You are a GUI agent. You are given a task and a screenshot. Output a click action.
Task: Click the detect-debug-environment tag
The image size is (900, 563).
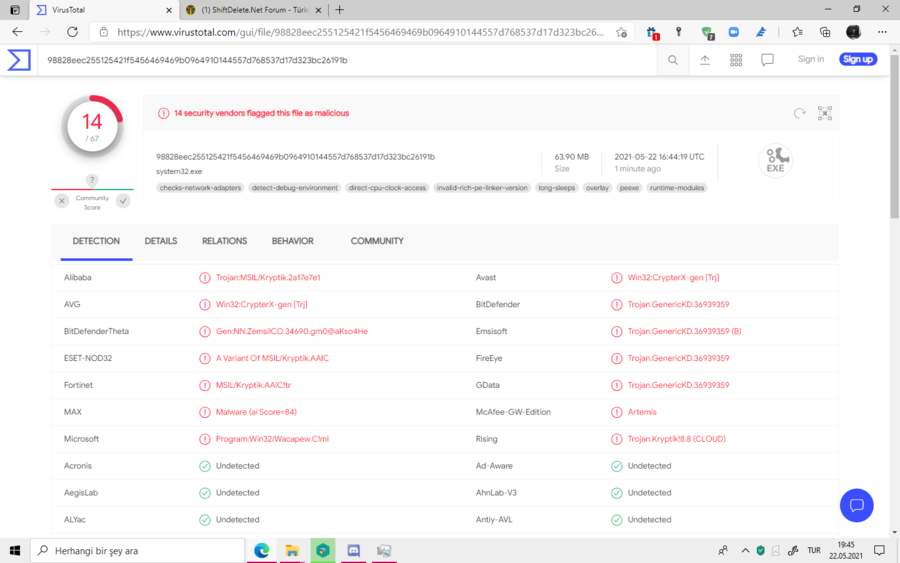click(x=294, y=188)
